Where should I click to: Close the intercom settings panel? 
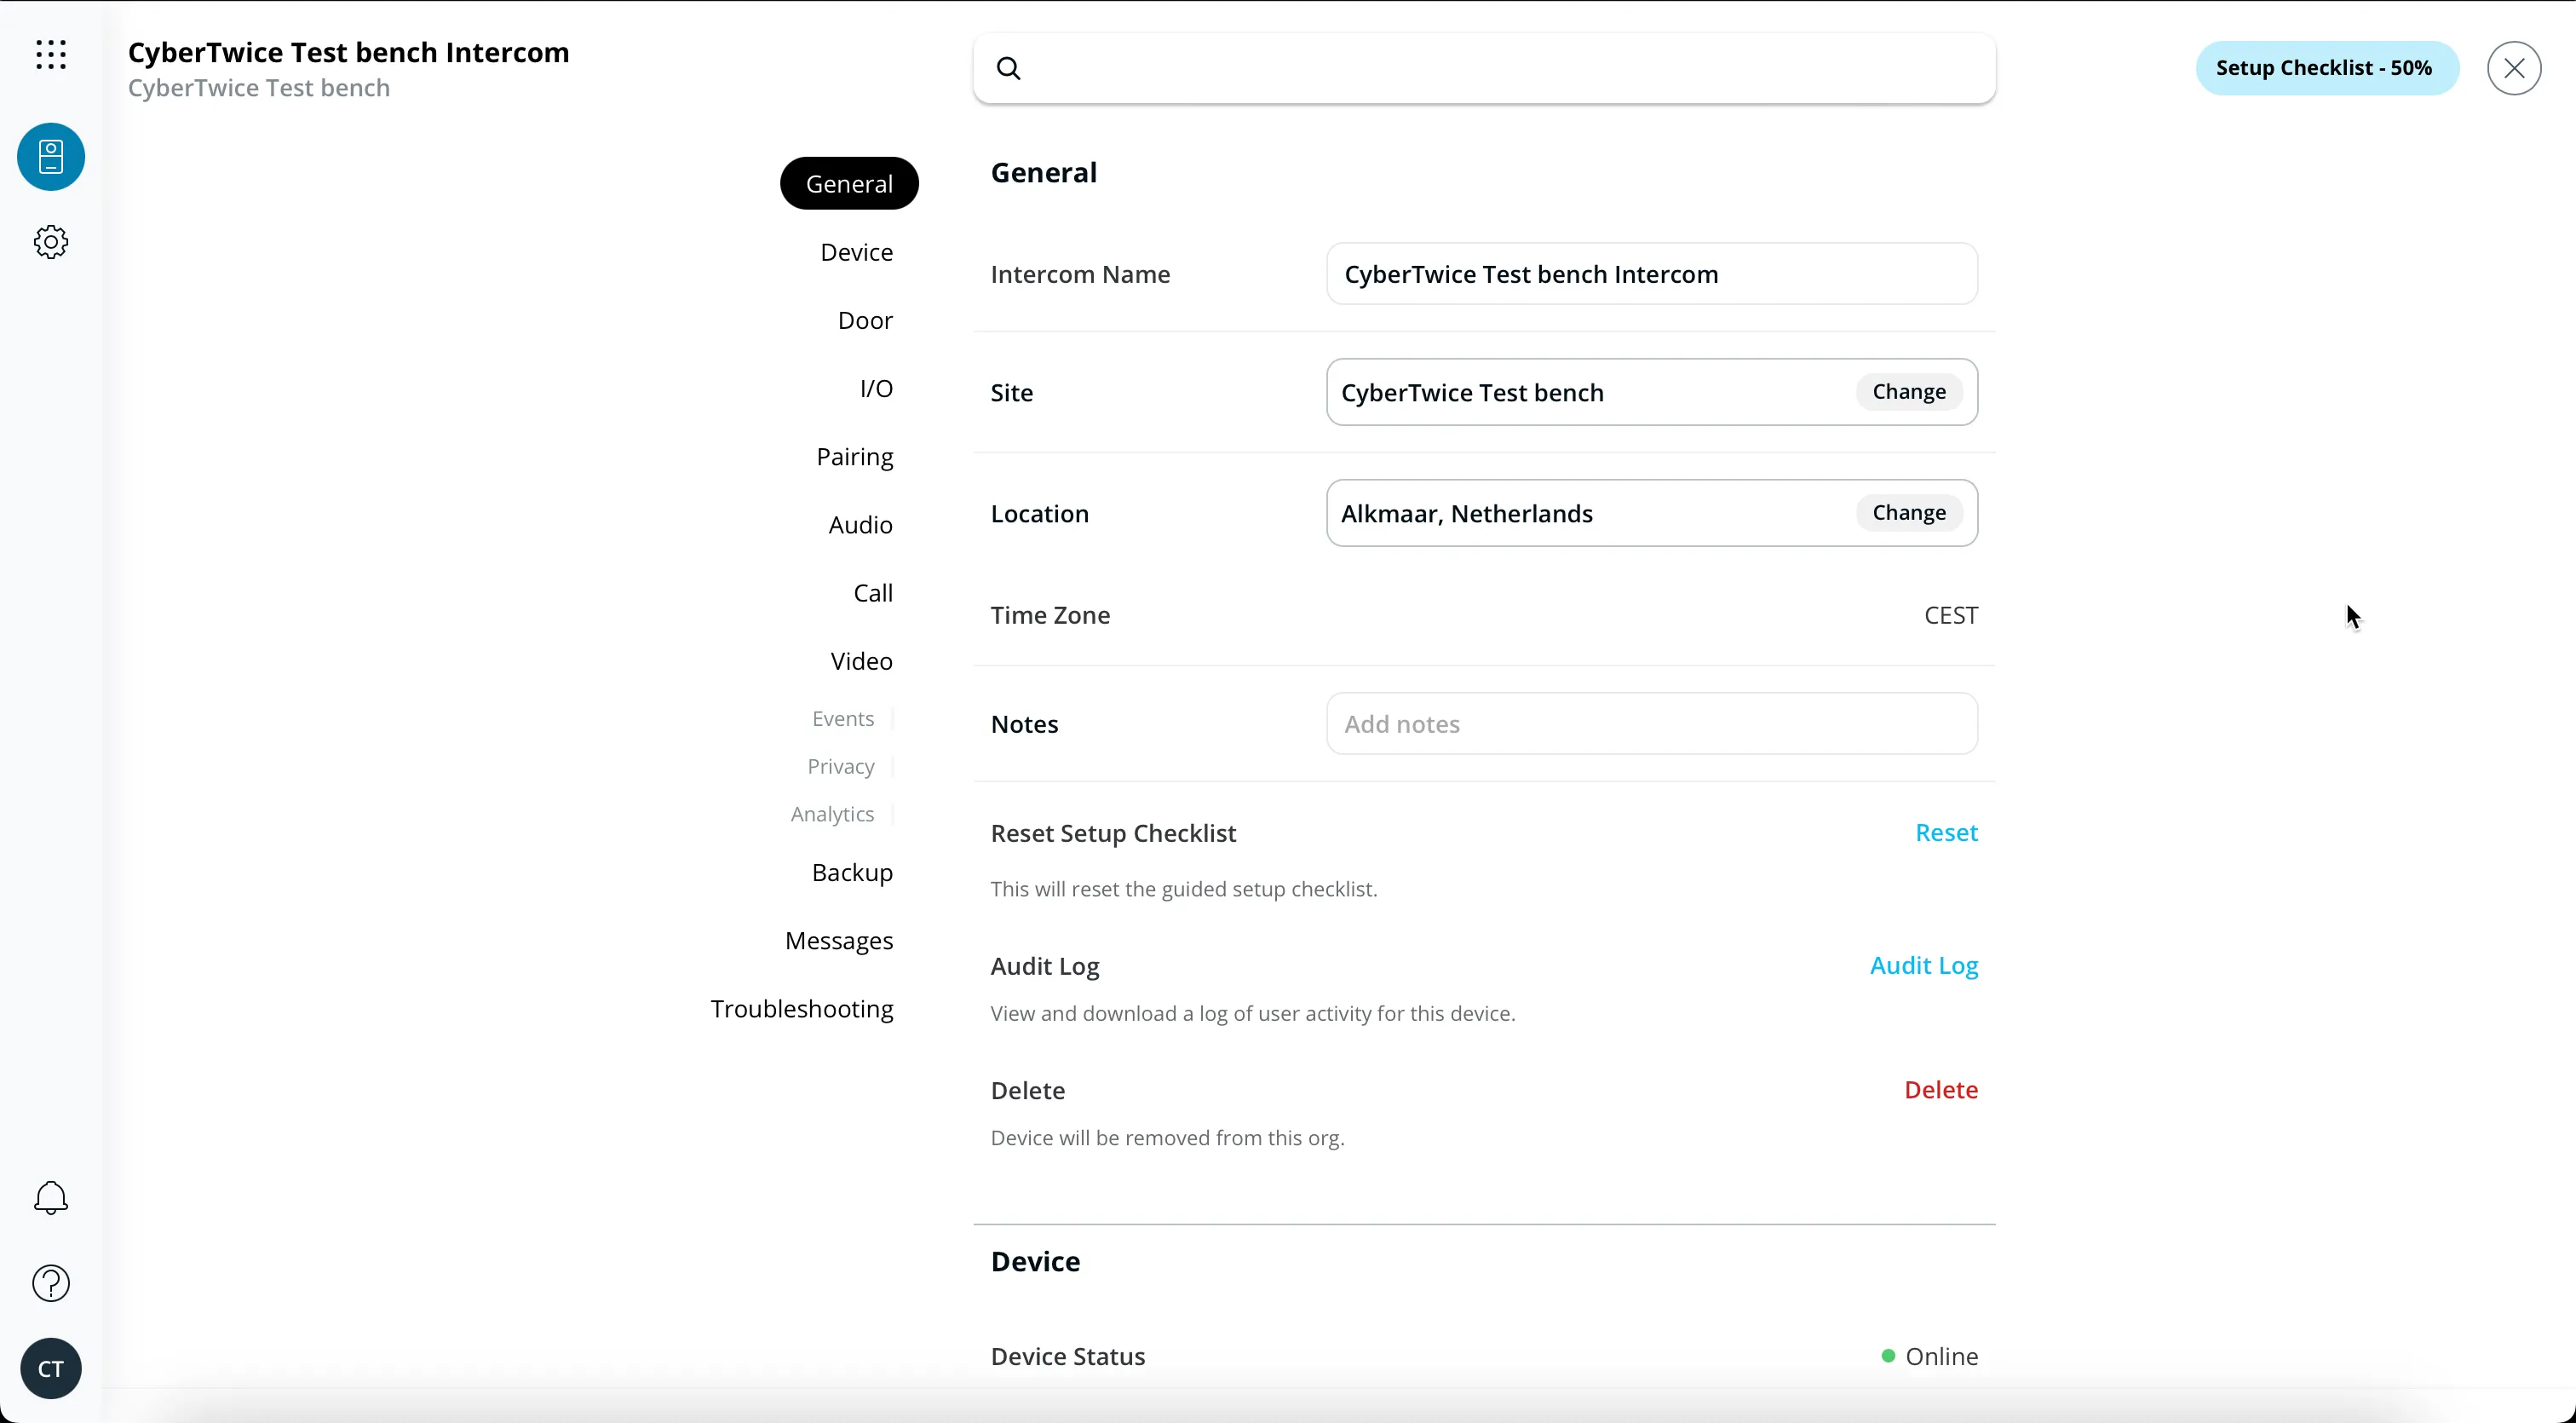(2514, 68)
